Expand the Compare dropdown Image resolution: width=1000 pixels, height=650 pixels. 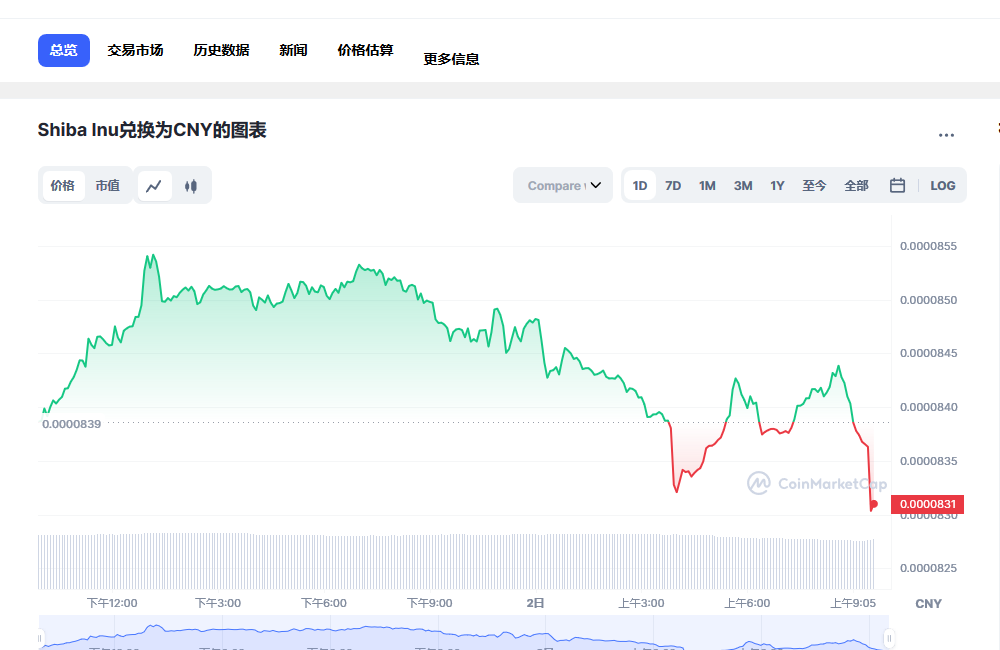[x=562, y=185]
